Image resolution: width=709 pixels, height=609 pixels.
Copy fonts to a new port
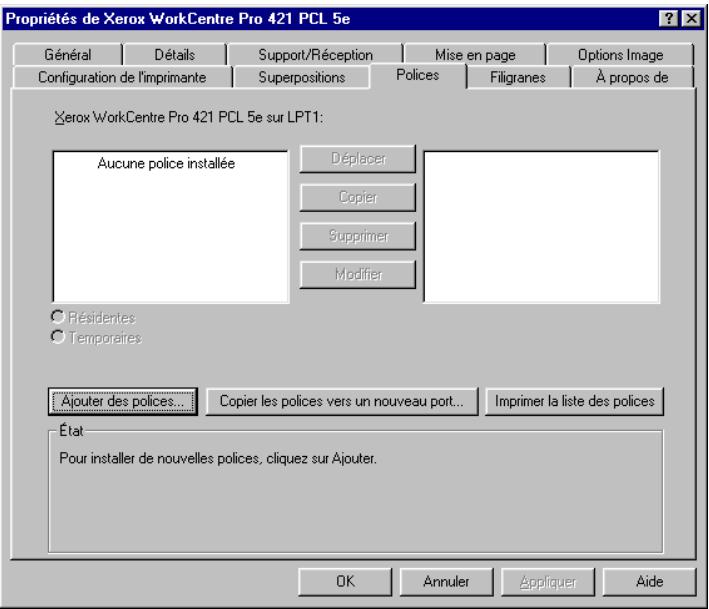[x=342, y=401]
